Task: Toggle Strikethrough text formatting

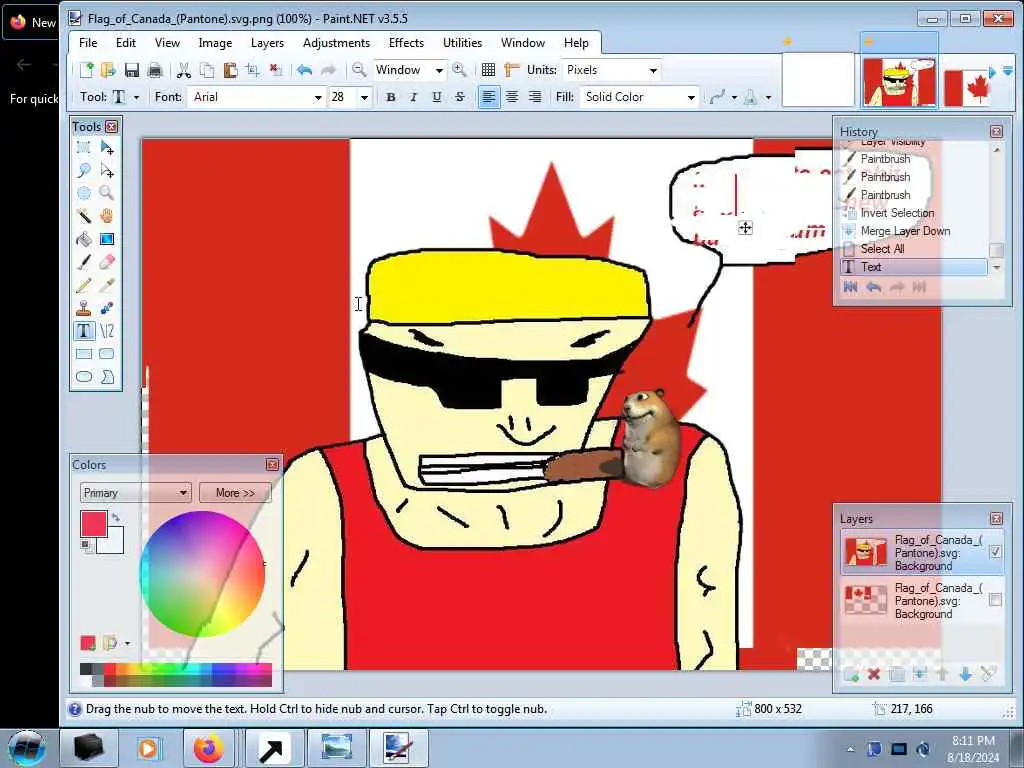Action: click(460, 97)
